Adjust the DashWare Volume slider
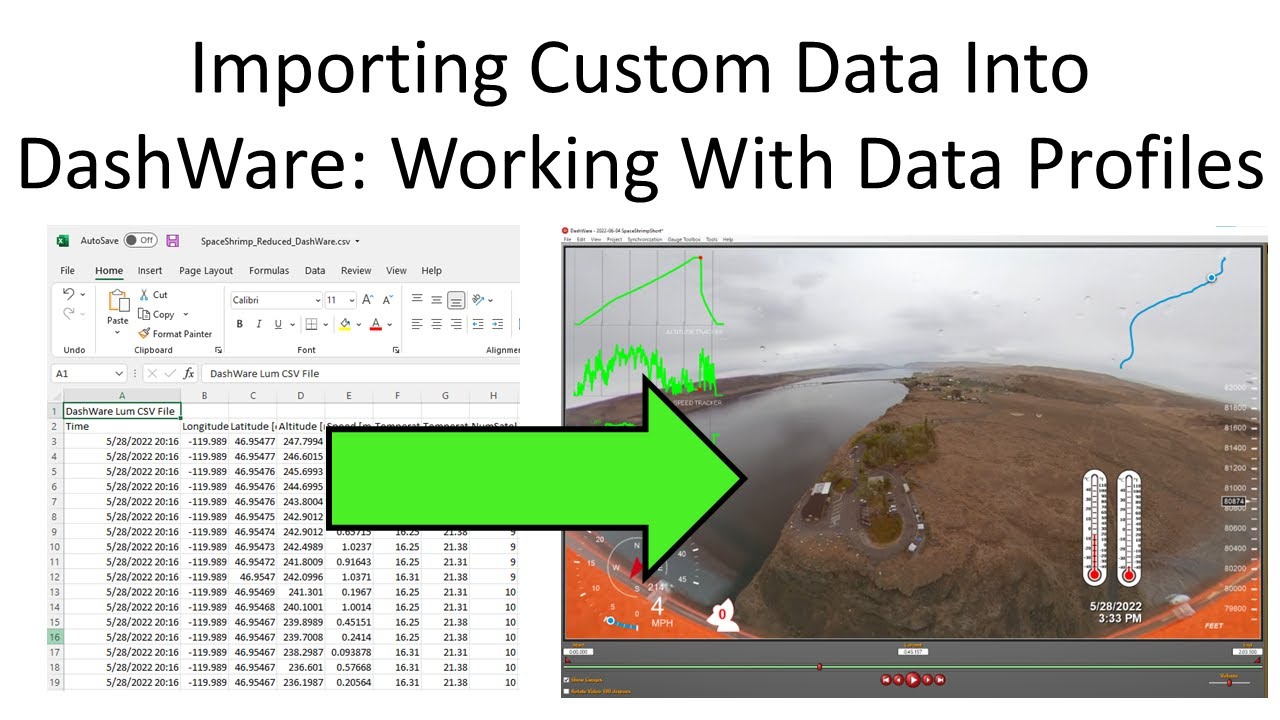 [x=1230, y=683]
